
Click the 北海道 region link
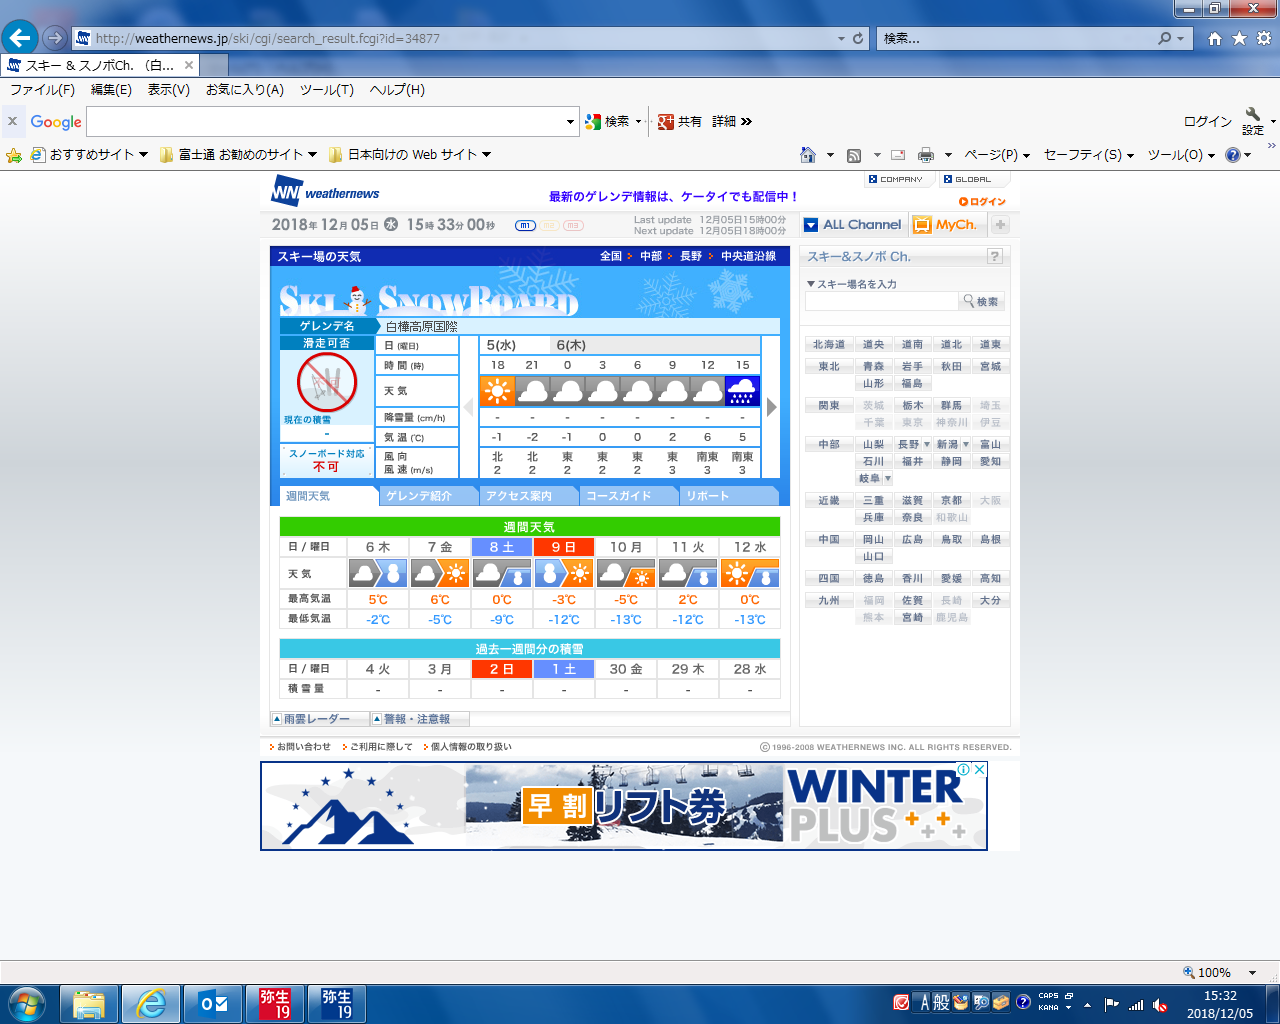(829, 344)
